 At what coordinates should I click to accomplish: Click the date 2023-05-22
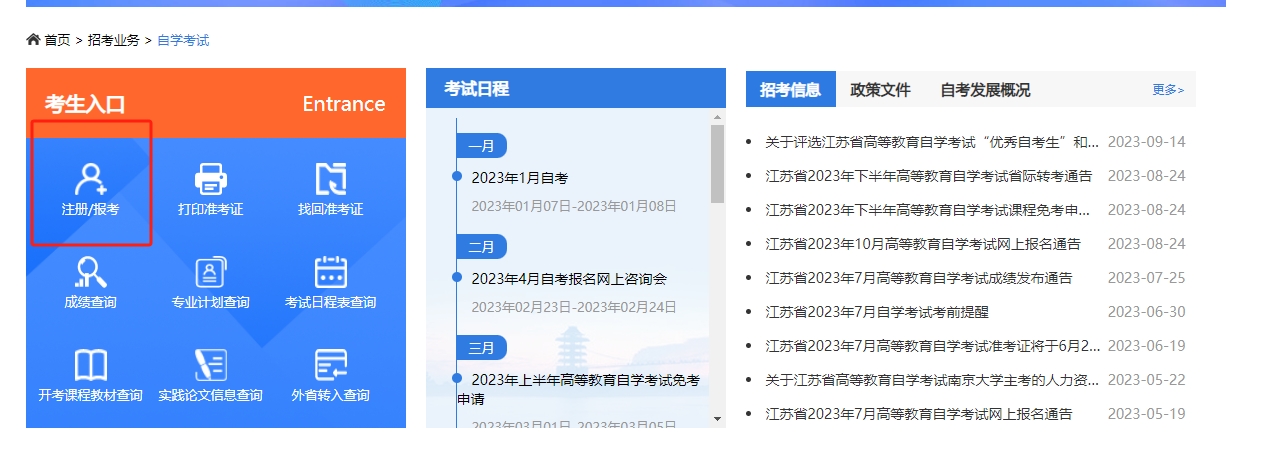[1146, 380]
